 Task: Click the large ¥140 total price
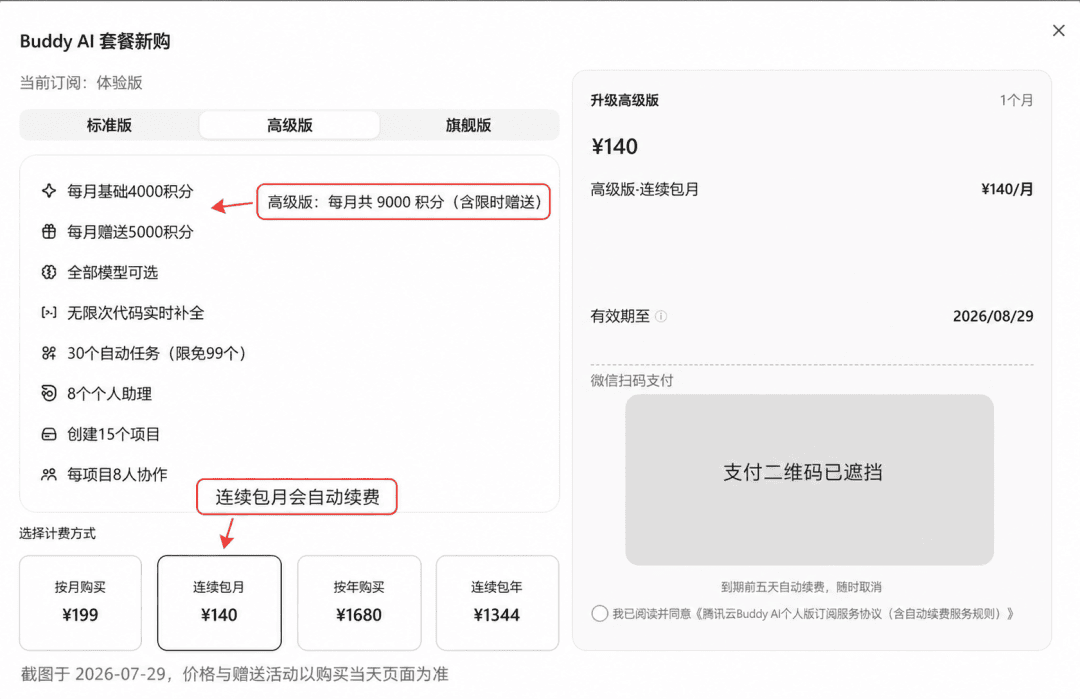click(x=614, y=147)
